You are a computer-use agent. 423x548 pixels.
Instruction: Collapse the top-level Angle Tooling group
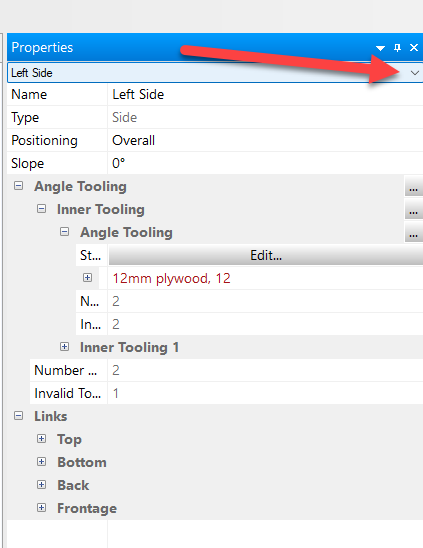point(19,186)
